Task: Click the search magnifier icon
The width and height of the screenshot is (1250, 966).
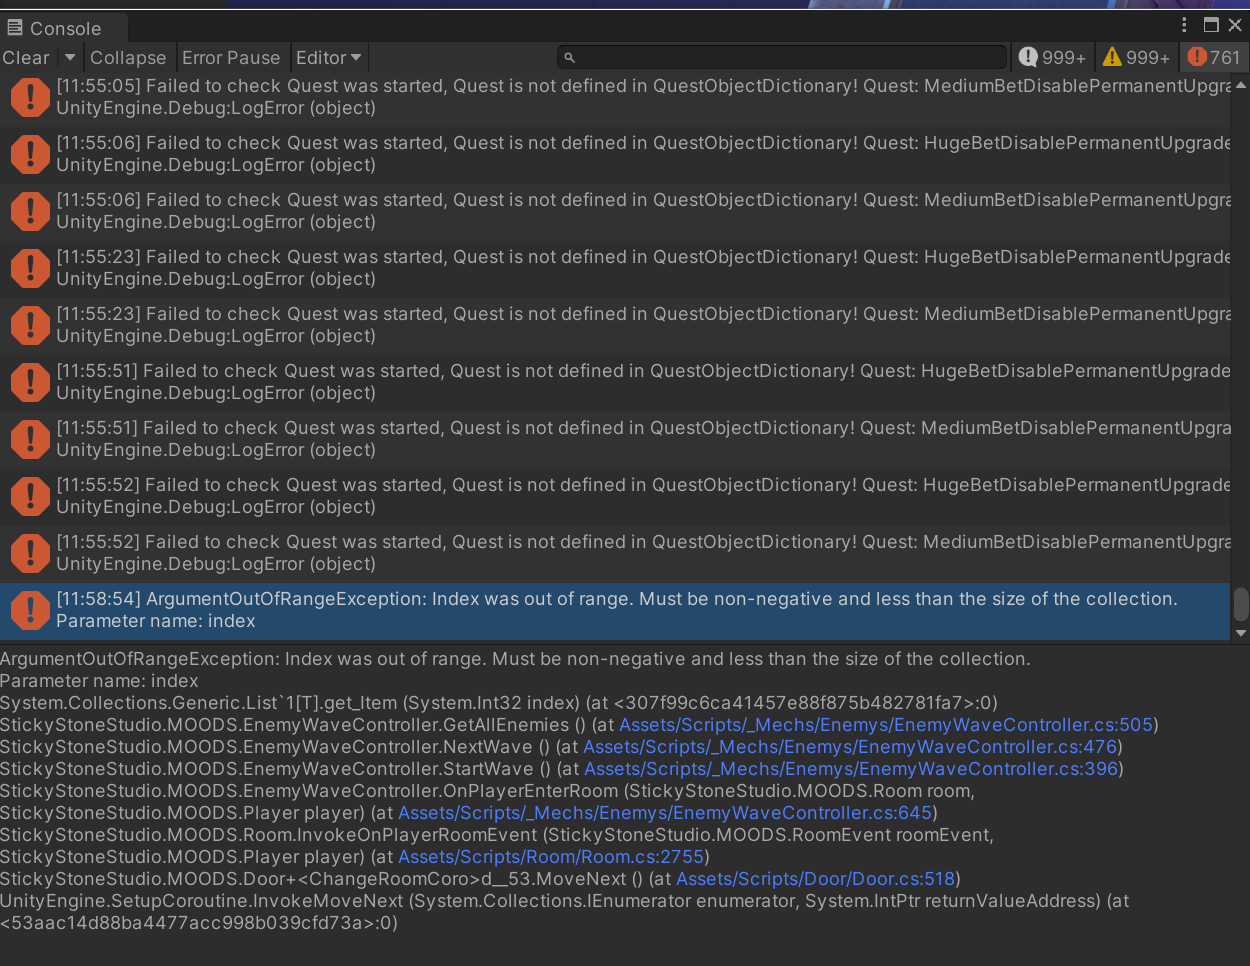Action: [x=569, y=58]
